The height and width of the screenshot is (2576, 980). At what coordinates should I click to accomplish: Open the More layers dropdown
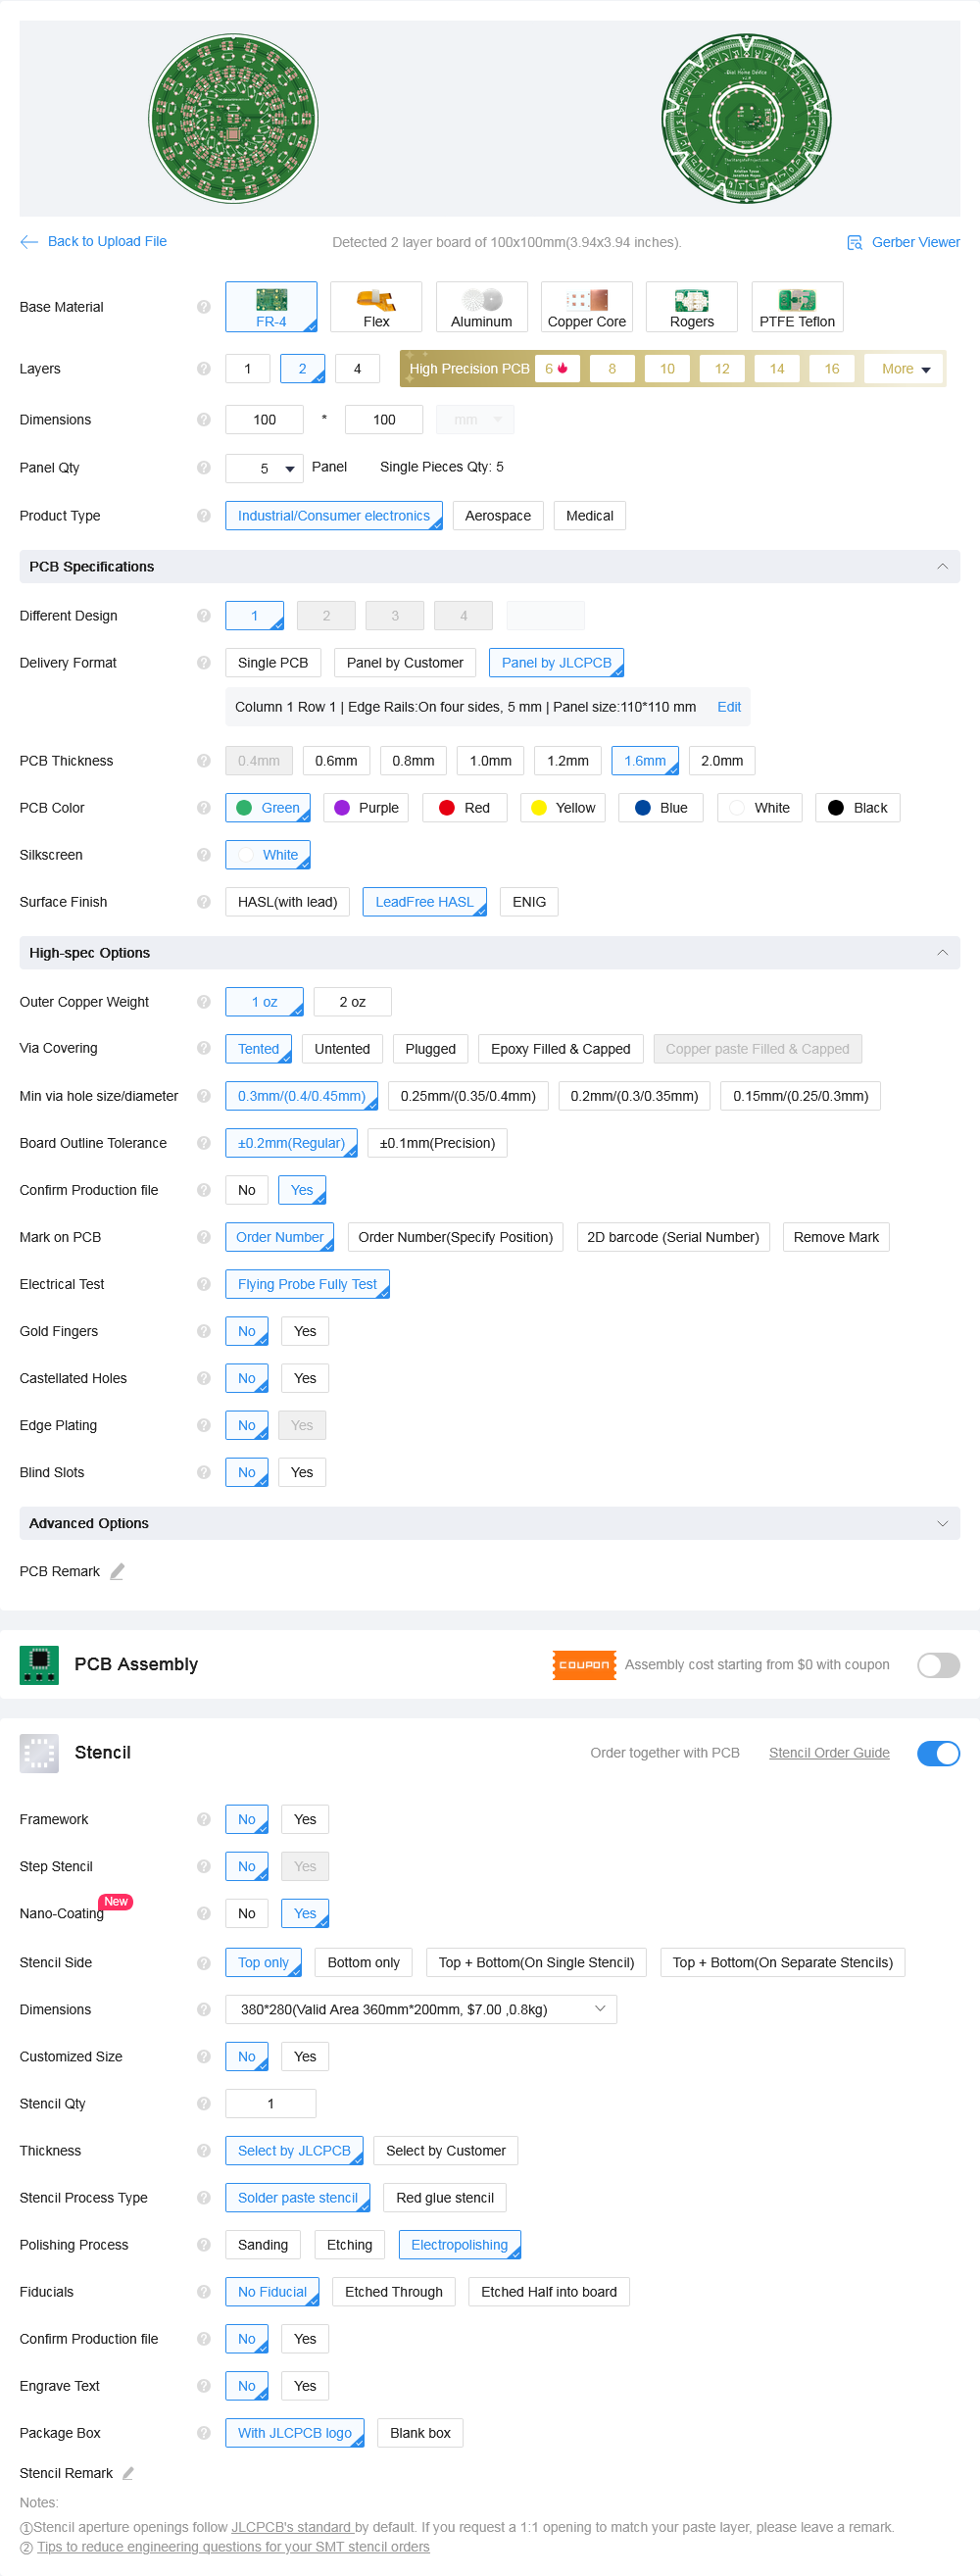pyautogui.click(x=905, y=369)
